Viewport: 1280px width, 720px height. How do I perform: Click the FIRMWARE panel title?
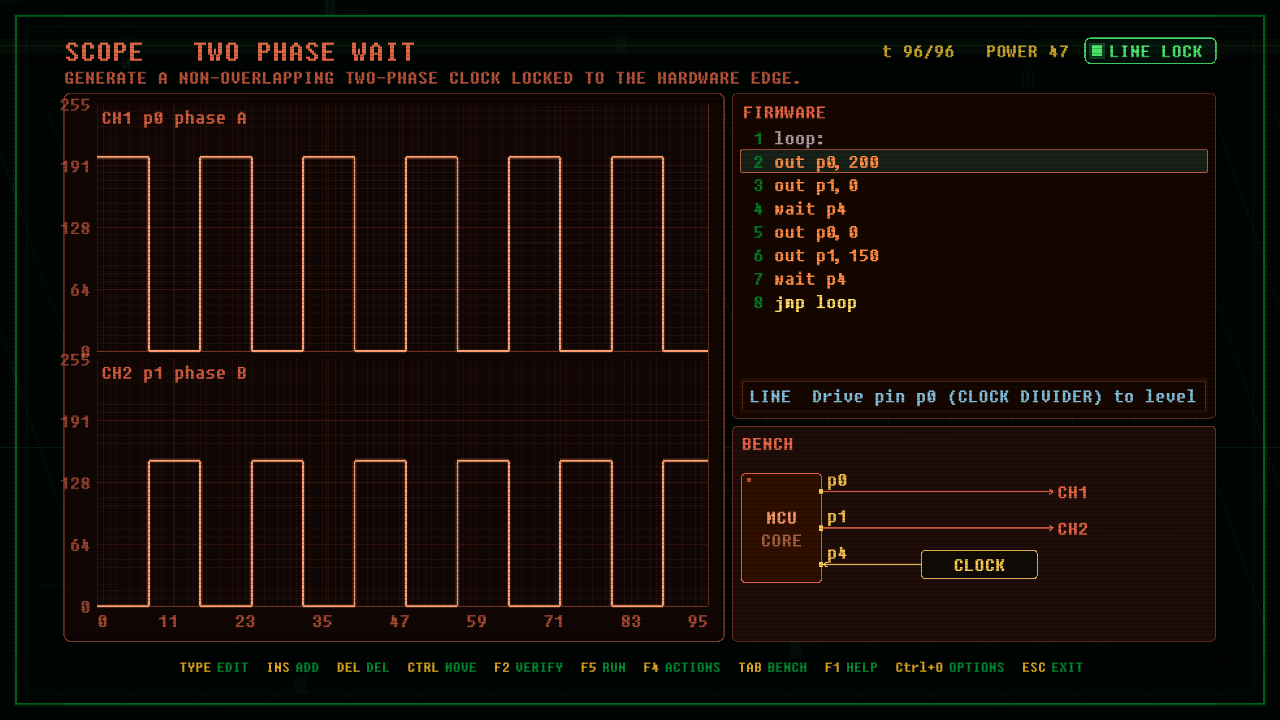coord(784,113)
